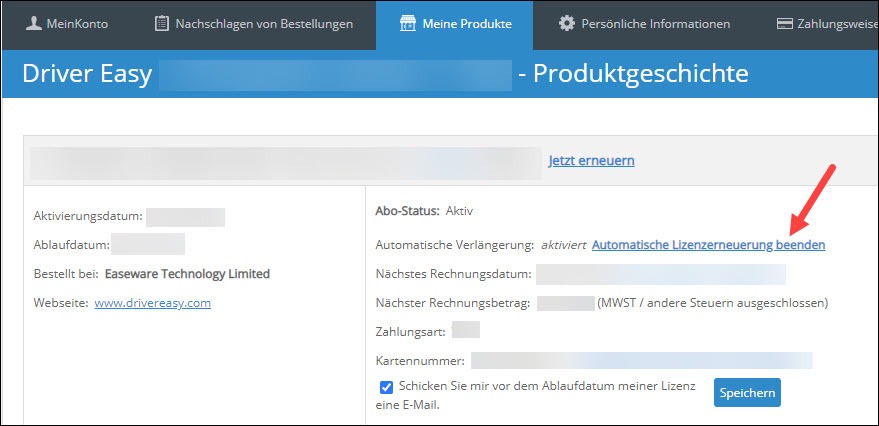Click the Nächstes Rechnungsdatum label
This screenshot has height=426, width=879.
coord(453,274)
